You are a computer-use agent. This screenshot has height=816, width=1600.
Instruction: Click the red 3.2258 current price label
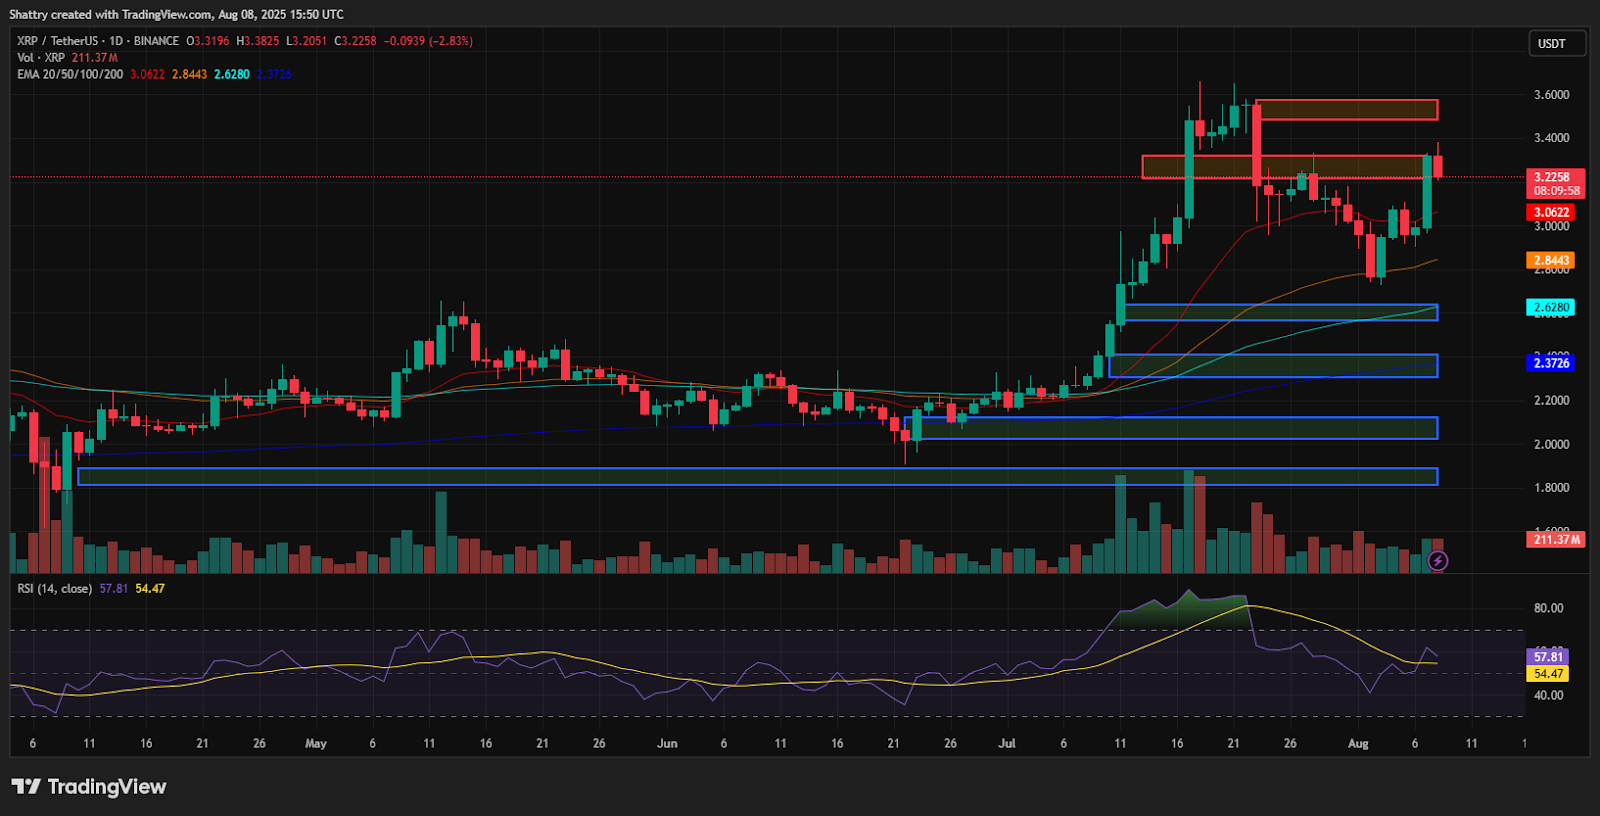click(x=1553, y=177)
